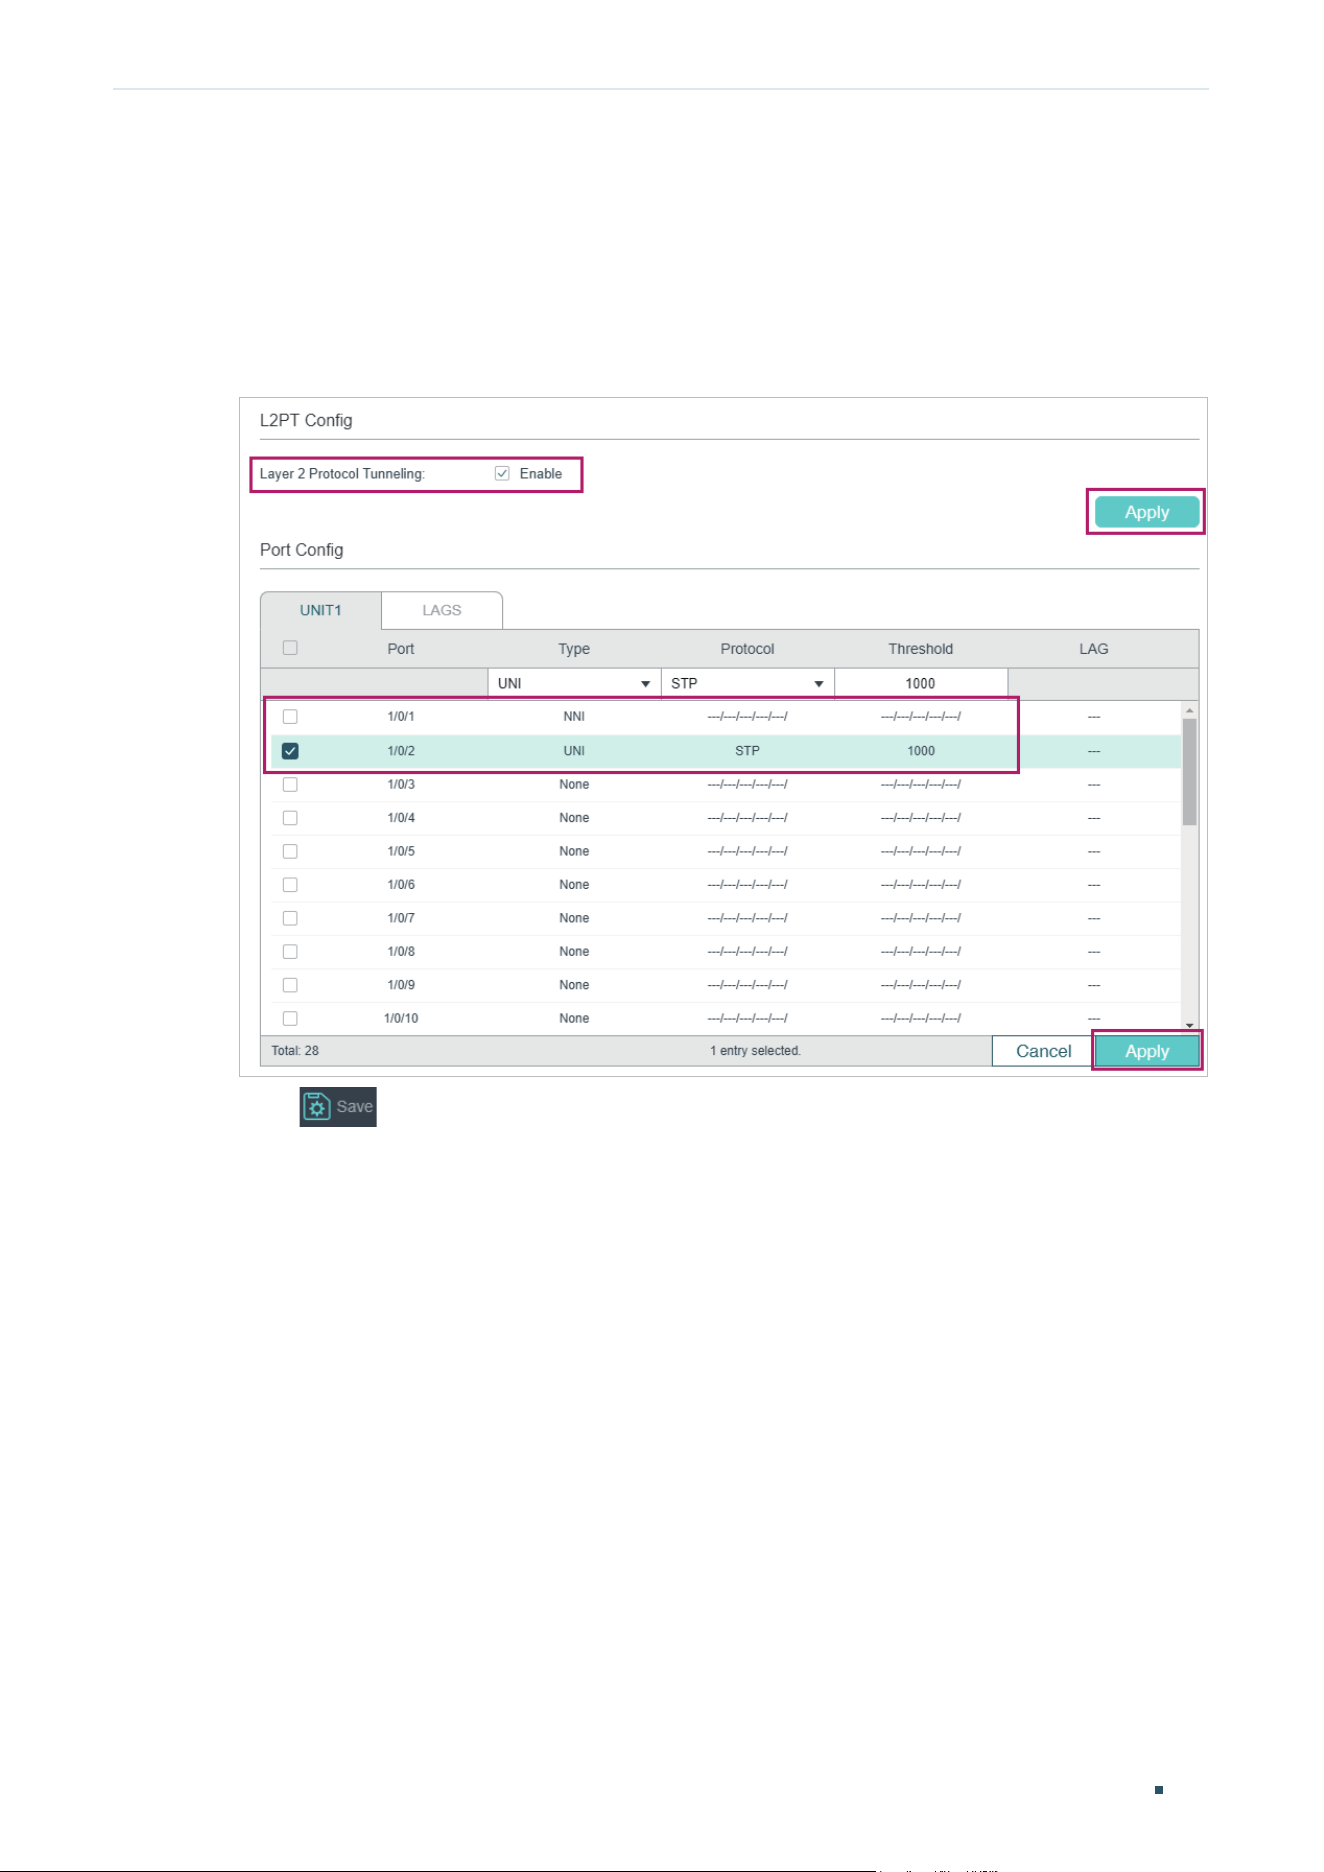Cancel the port configuration changes
The height and width of the screenshot is (1872, 1324).
pyautogui.click(x=1043, y=1051)
